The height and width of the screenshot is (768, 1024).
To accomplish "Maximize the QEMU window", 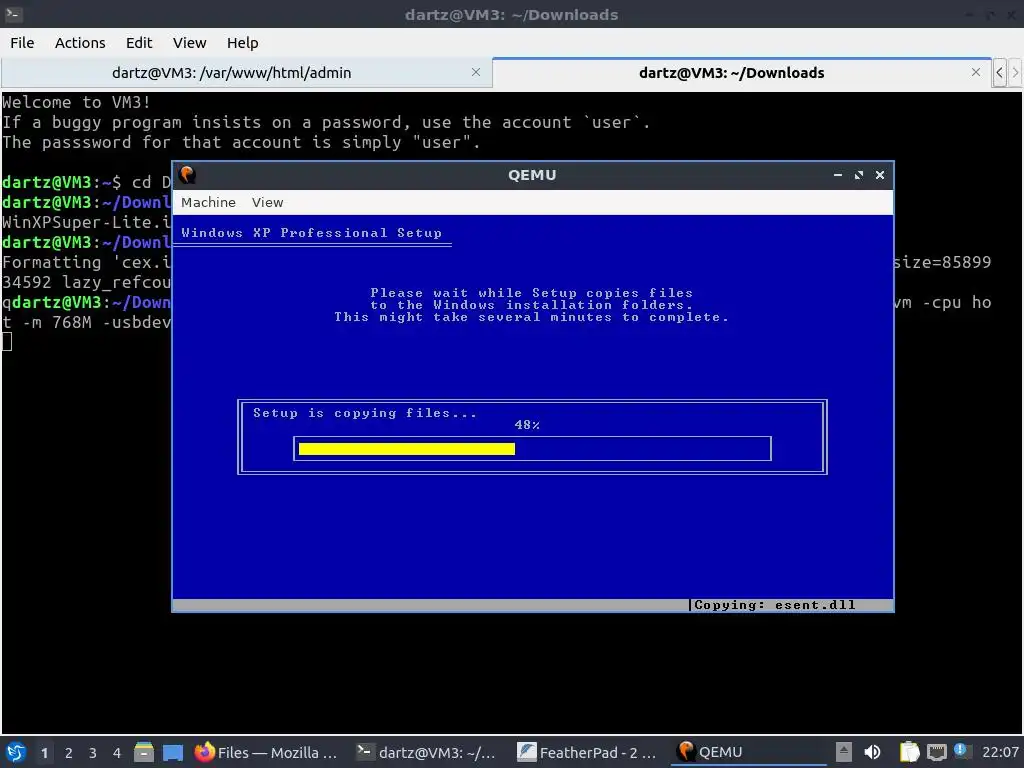I will 859,175.
